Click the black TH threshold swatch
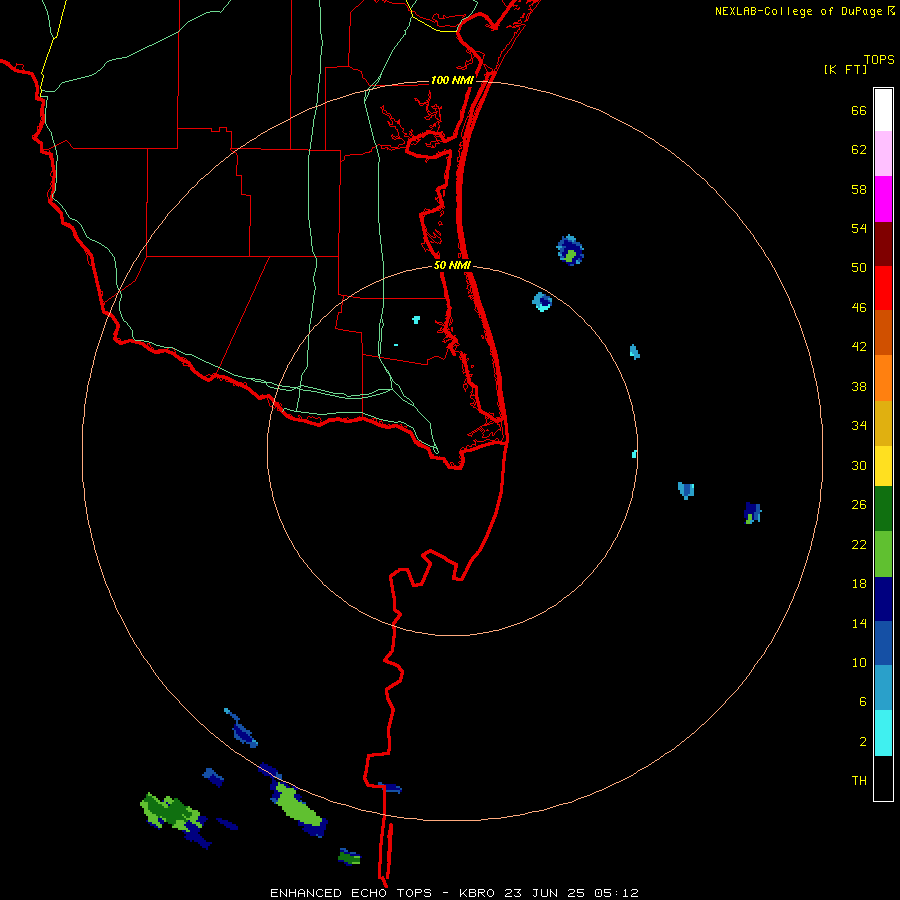The image size is (900, 900). (883, 778)
